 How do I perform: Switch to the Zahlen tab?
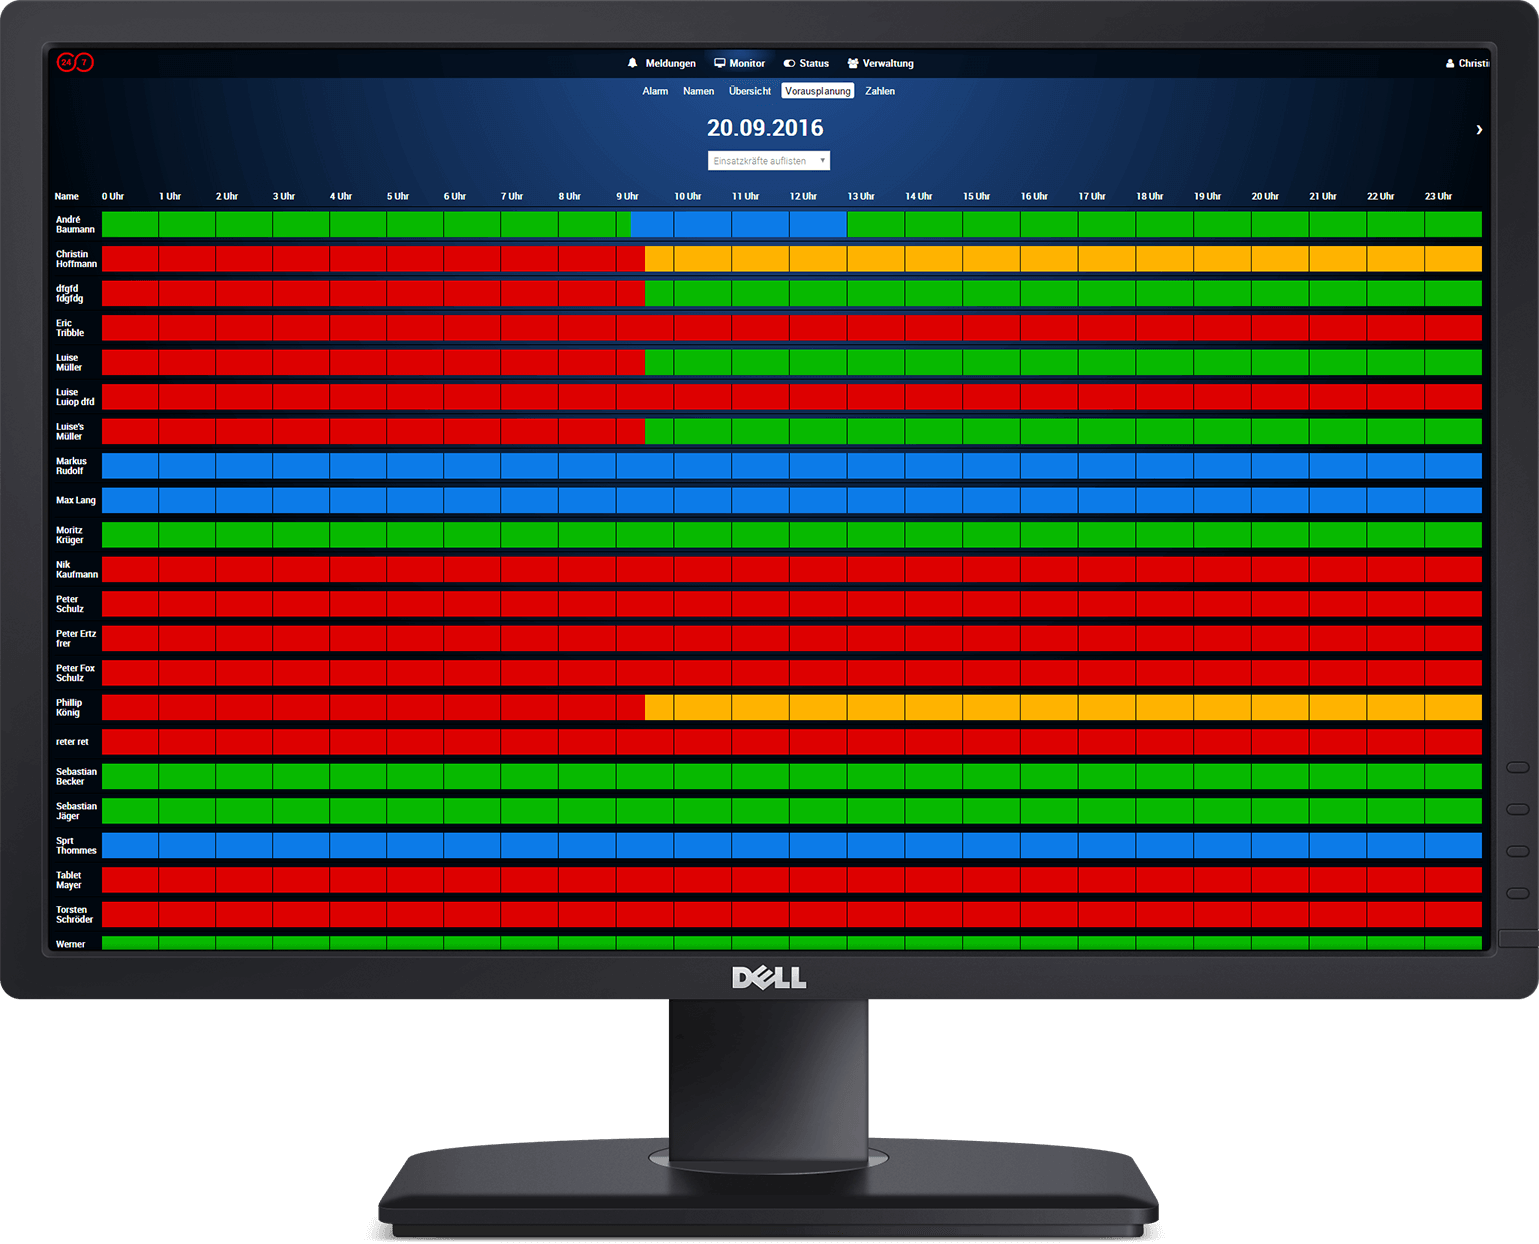[880, 91]
